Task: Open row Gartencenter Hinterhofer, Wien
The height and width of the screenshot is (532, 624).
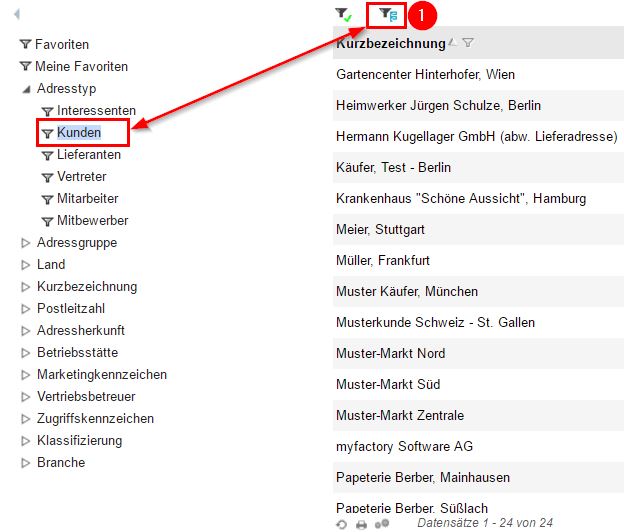Action: [x=478, y=74]
